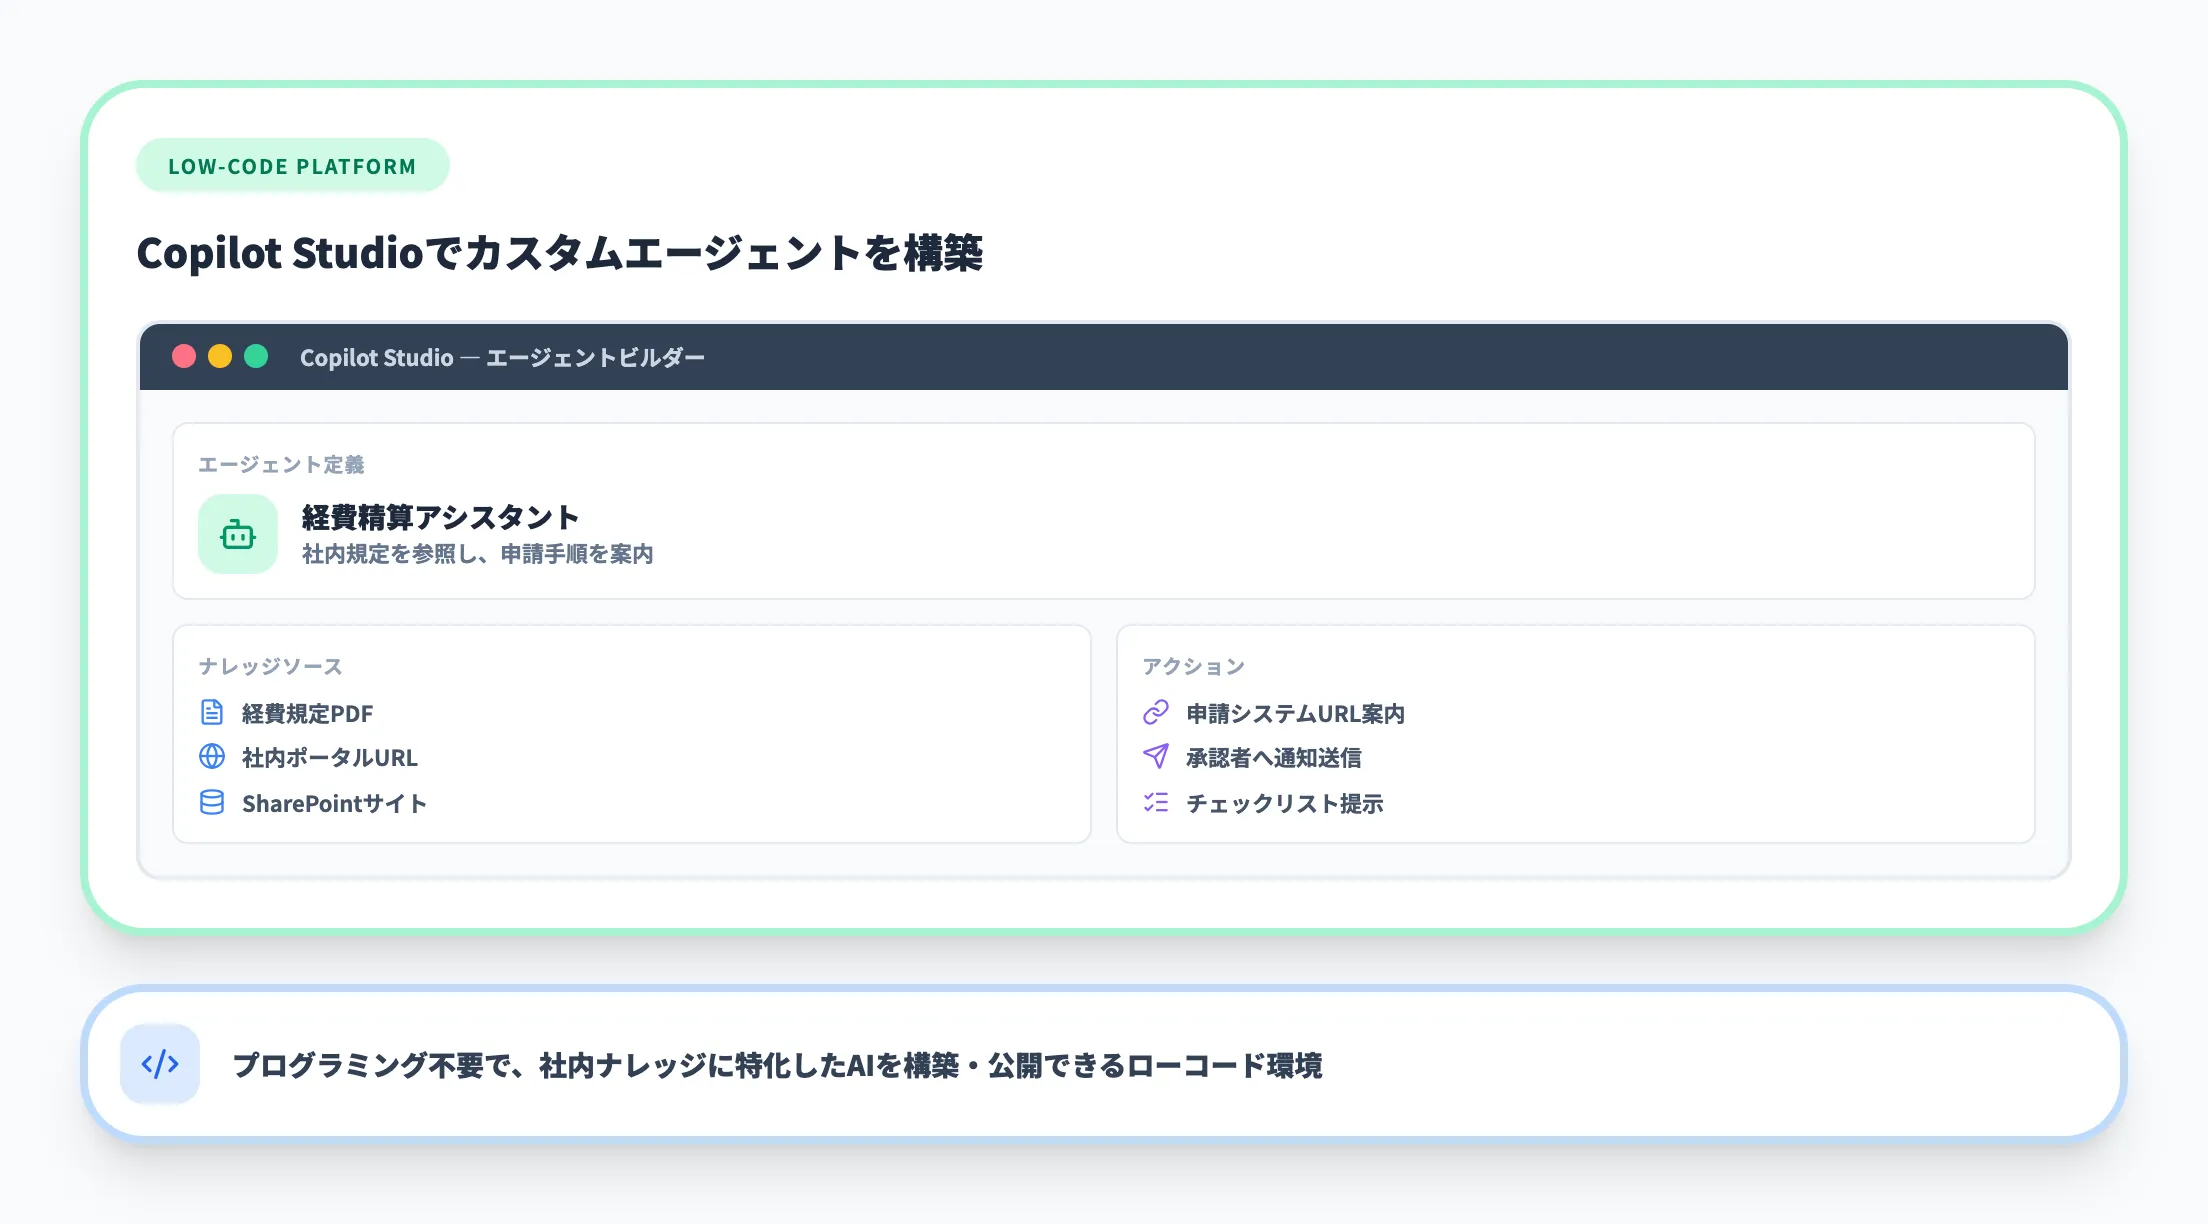2208x1224 pixels.
Task: Toggle the yellow traffic light dot
Action: click(x=219, y=356)
